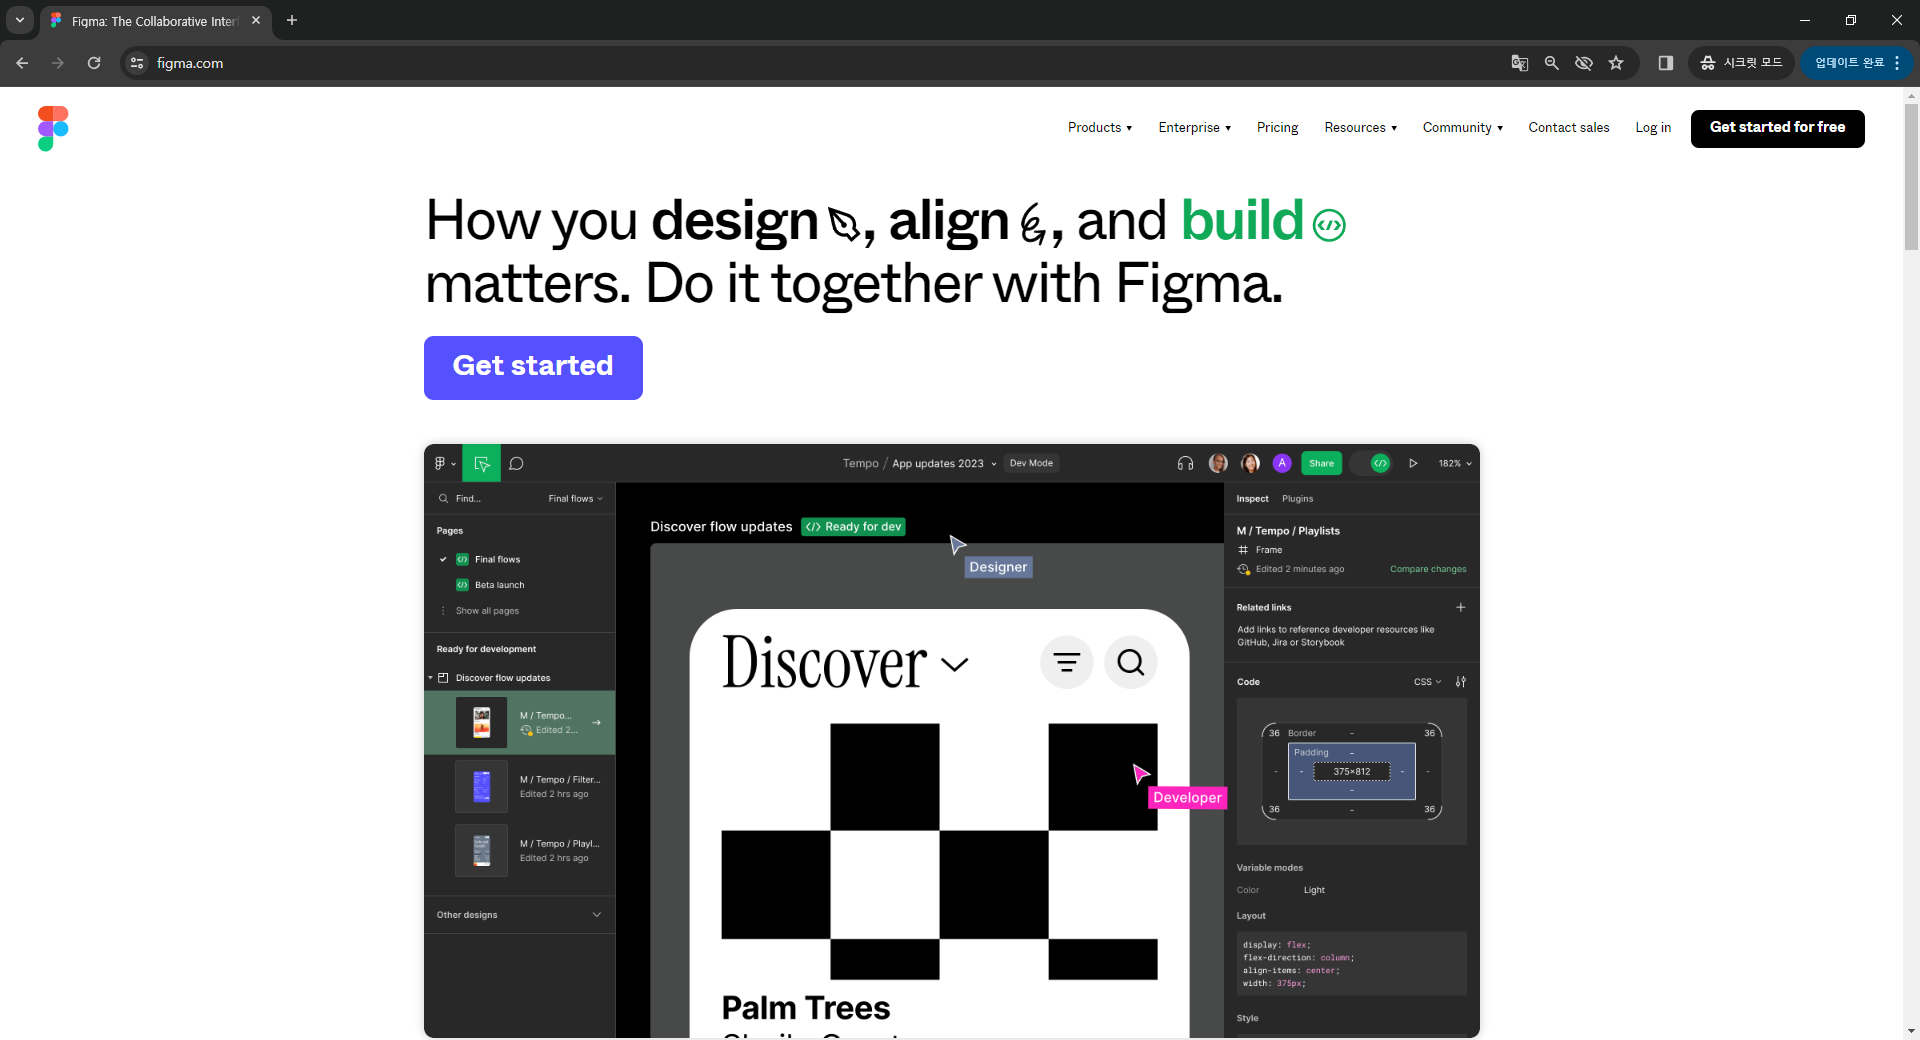Expand the Other designs section
Screen dimensions: 1920x1040
click(x=597, y=914)
